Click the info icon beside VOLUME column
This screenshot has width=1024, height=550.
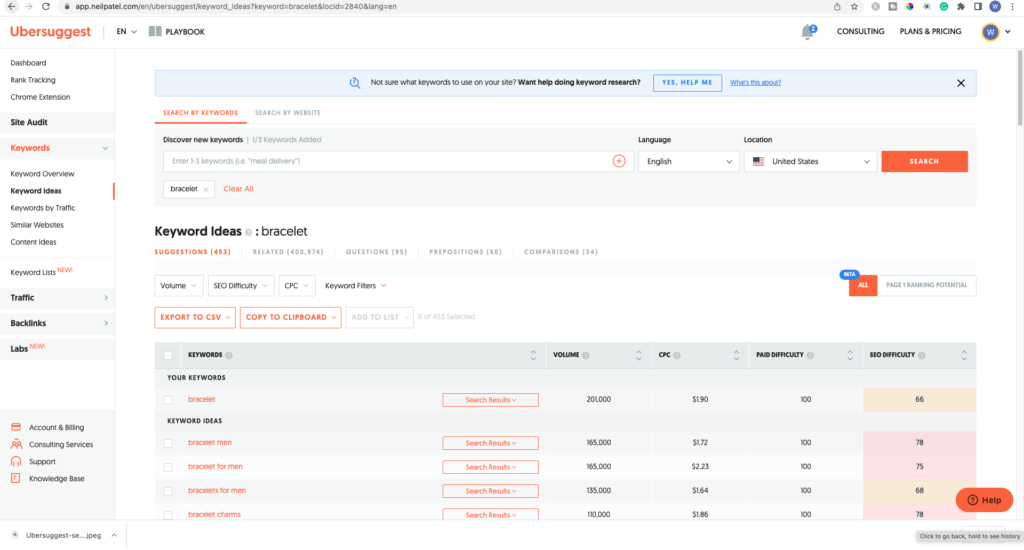[586, 355]
